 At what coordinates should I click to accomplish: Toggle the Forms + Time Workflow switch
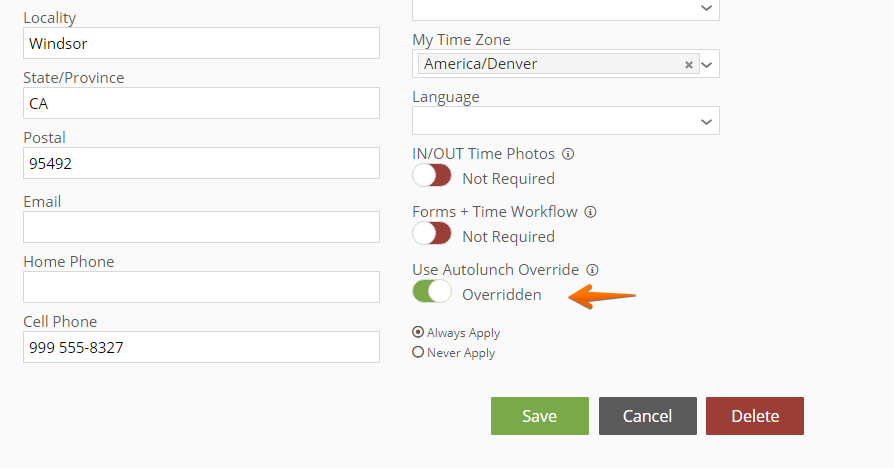pyautogui.click(x=432, y=234)
